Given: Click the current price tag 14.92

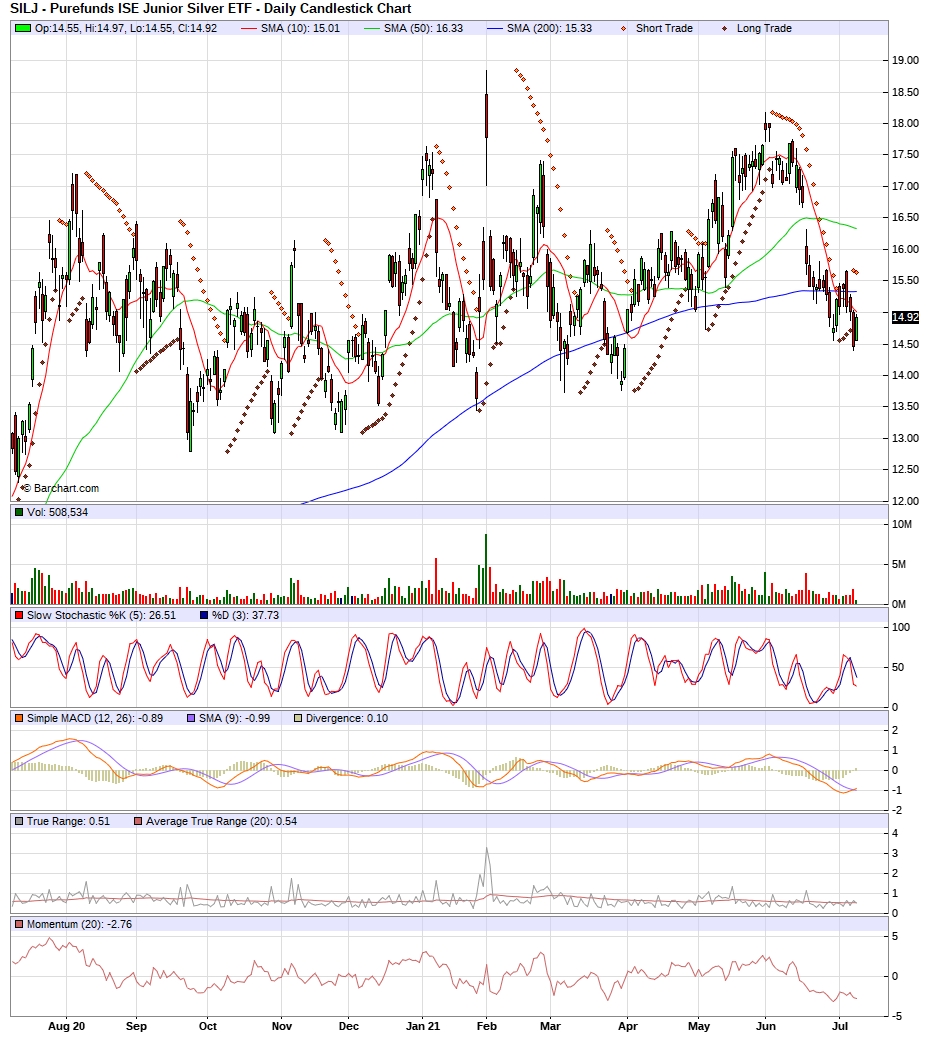Looking at the screenshot, I should (x=905, y=317).
